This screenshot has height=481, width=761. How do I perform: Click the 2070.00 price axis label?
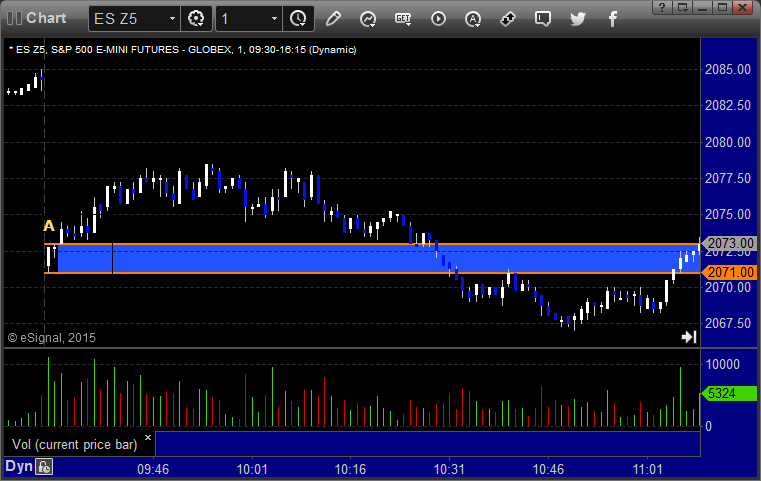point(728,287)
